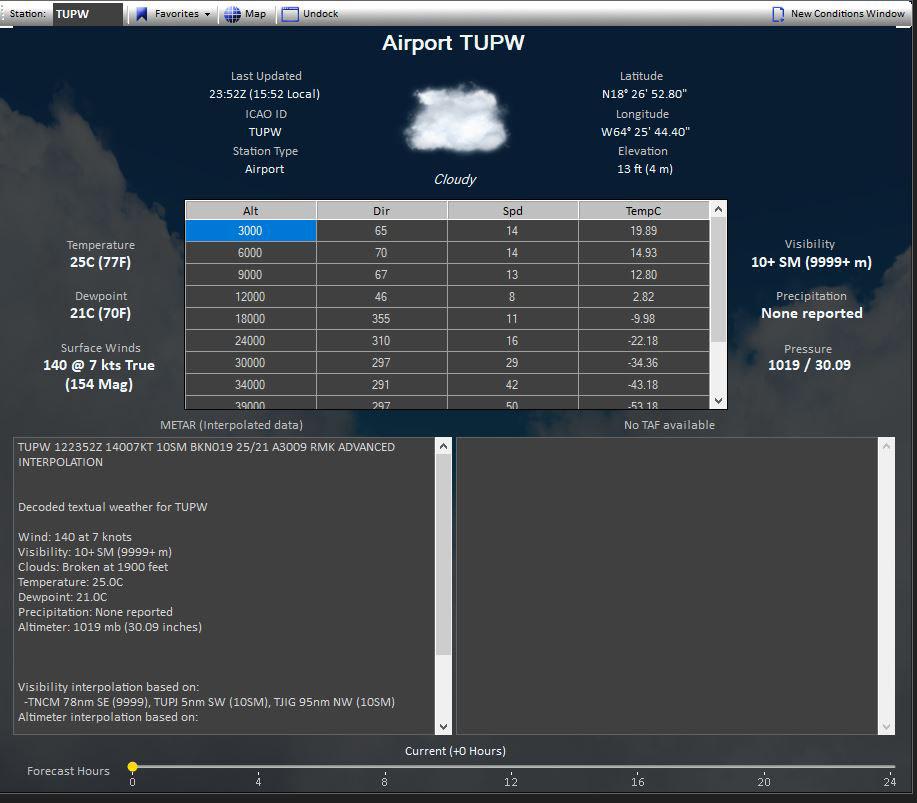The height and width of the screenshot is (803, 917).
Task: Select the 3000 altitude cell
Action: pyautogui.click(x=251, y=230)
